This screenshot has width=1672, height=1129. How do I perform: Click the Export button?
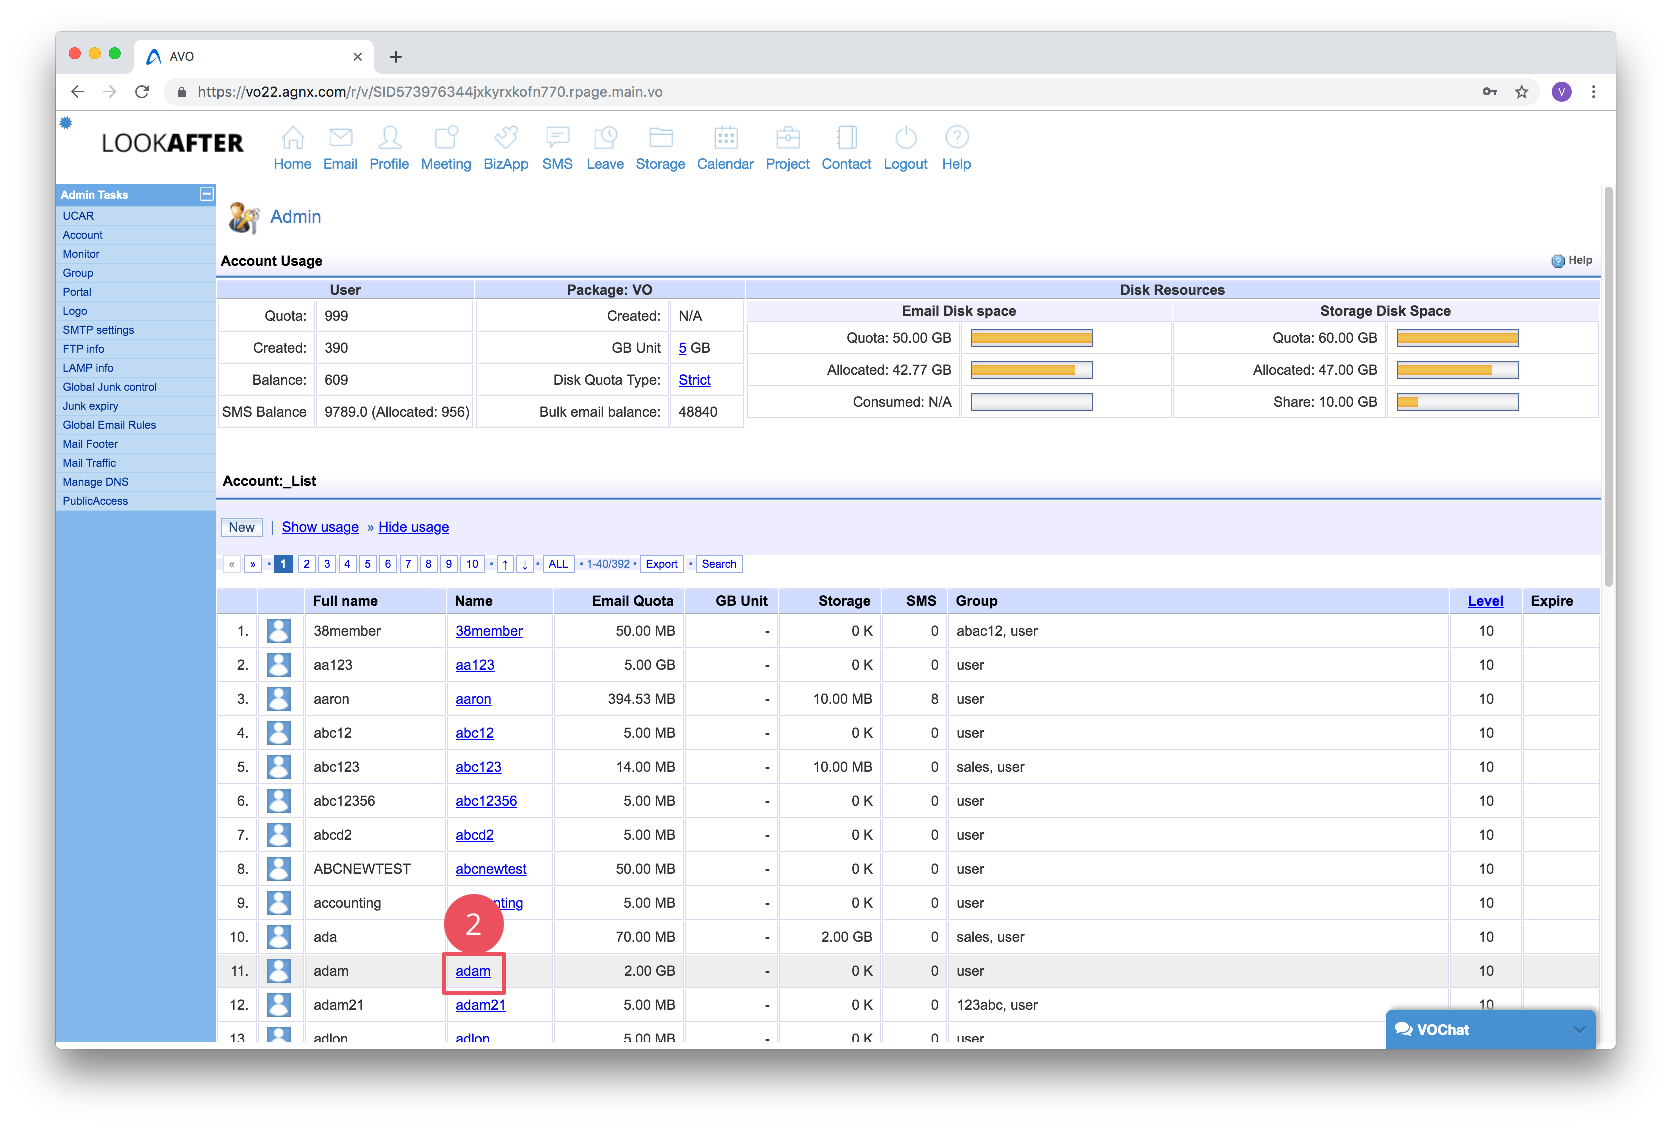click(661, 564)
